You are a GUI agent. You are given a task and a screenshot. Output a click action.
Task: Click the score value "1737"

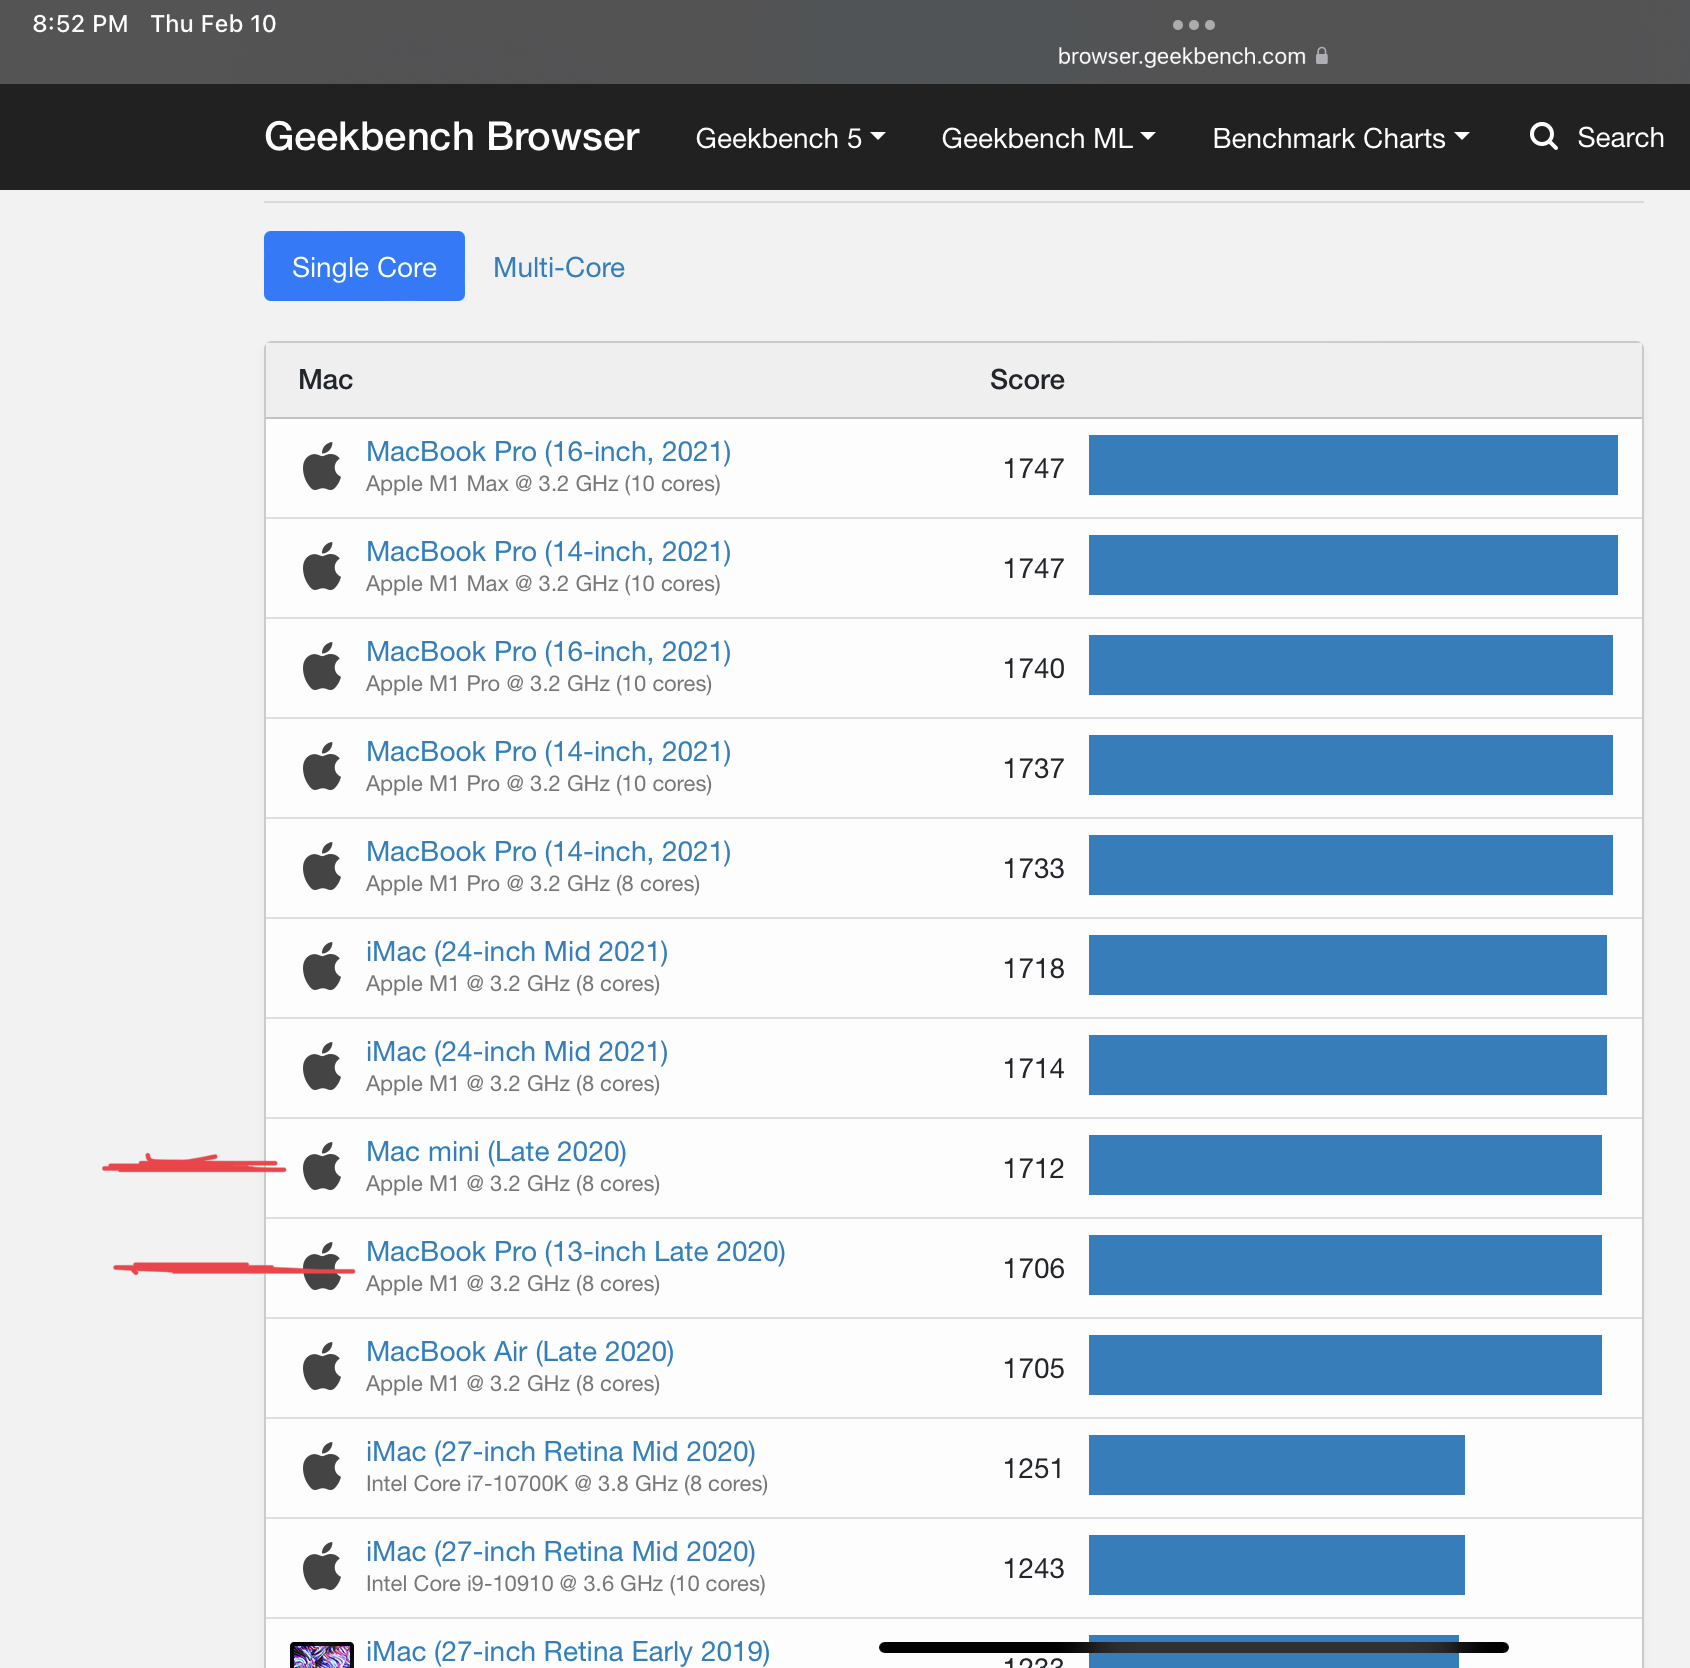(1034, 768)
